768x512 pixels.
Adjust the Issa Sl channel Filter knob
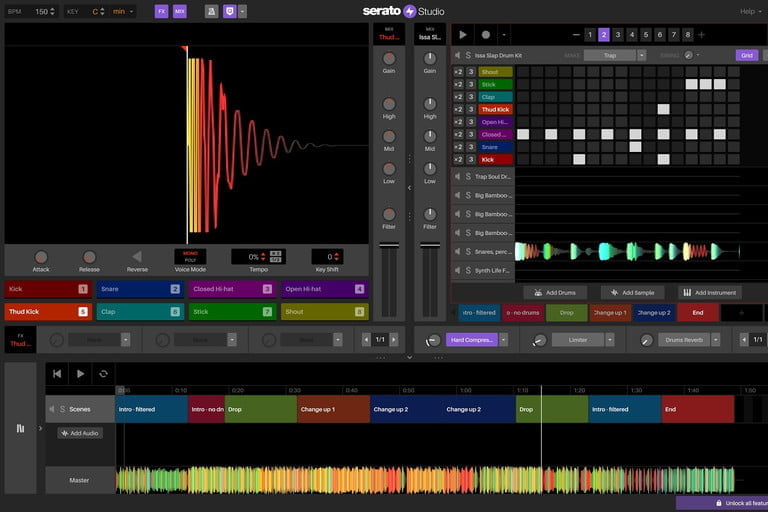[430, 214]
